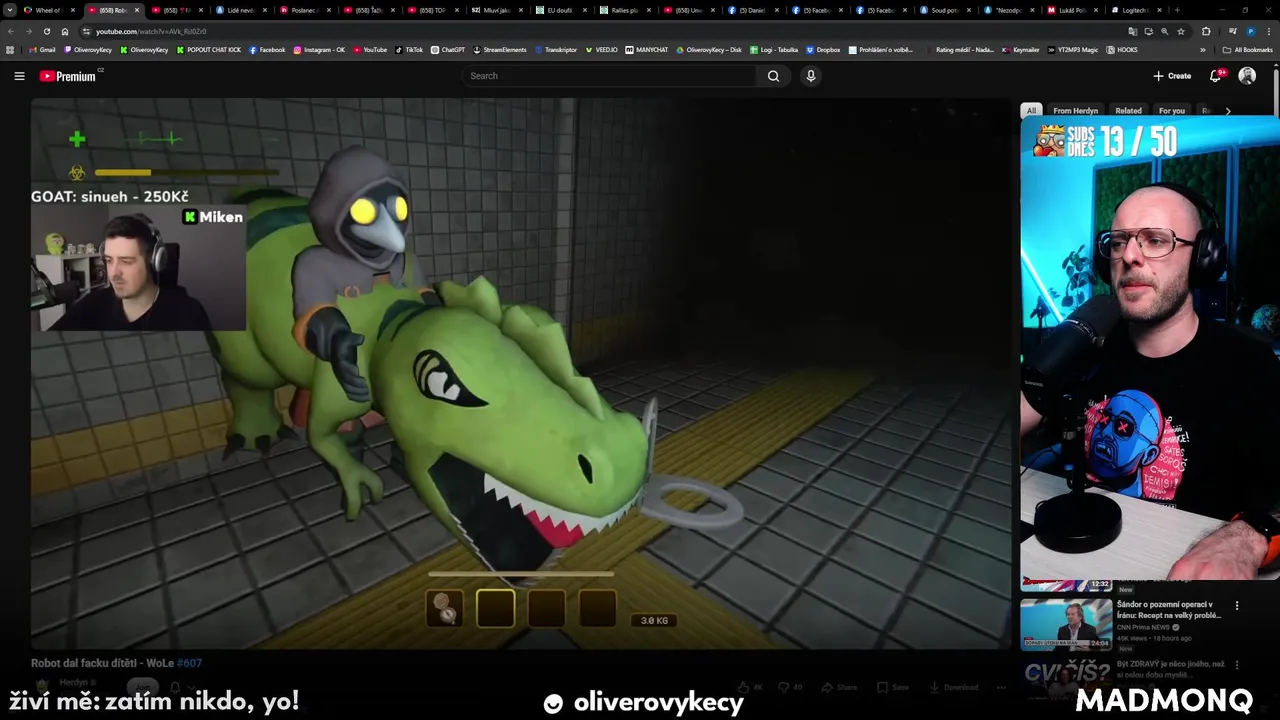The width and height of the screenshot is (1280, 720).
Task: Open the TikTok bookmark
Action: 410,49
